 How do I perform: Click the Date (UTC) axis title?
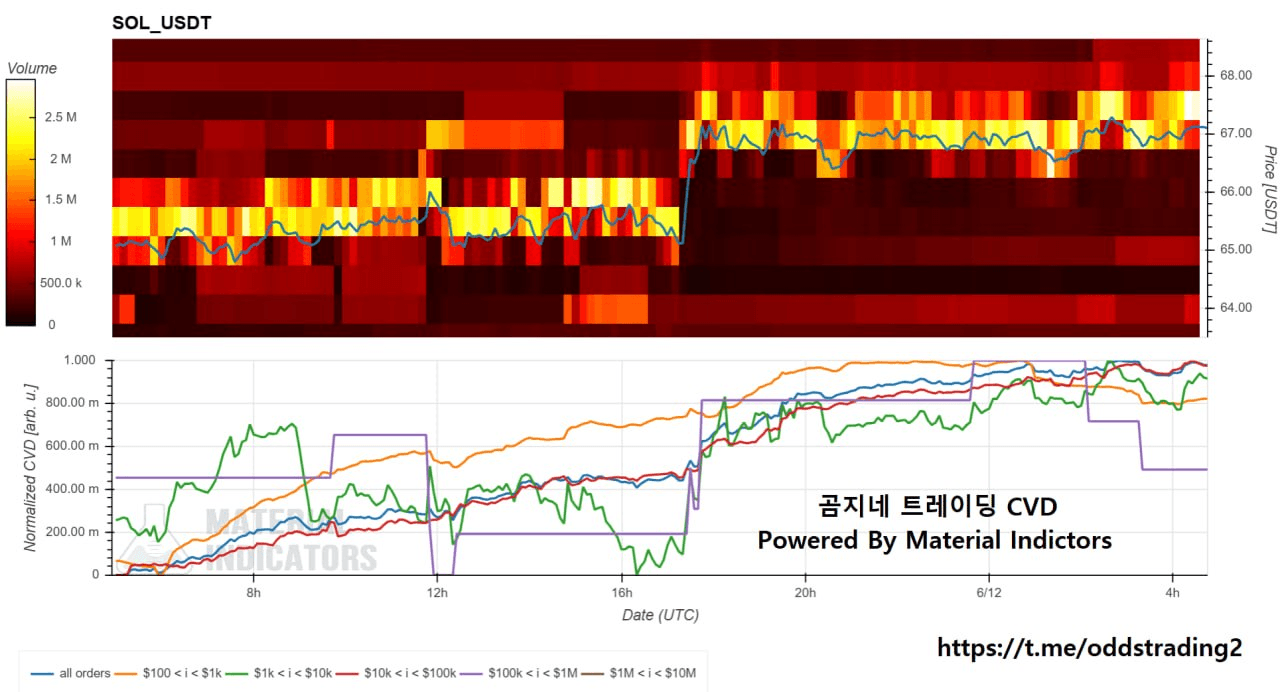660,615
